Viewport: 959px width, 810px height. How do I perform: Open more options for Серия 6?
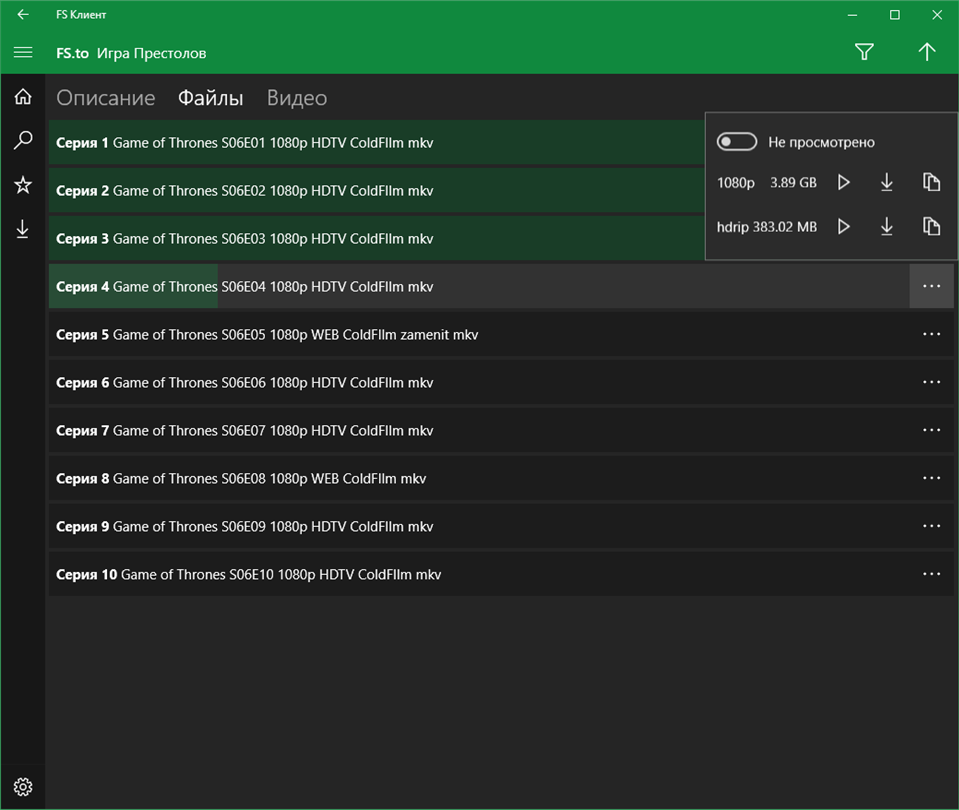pyautogui.click(x=931, y=382)
